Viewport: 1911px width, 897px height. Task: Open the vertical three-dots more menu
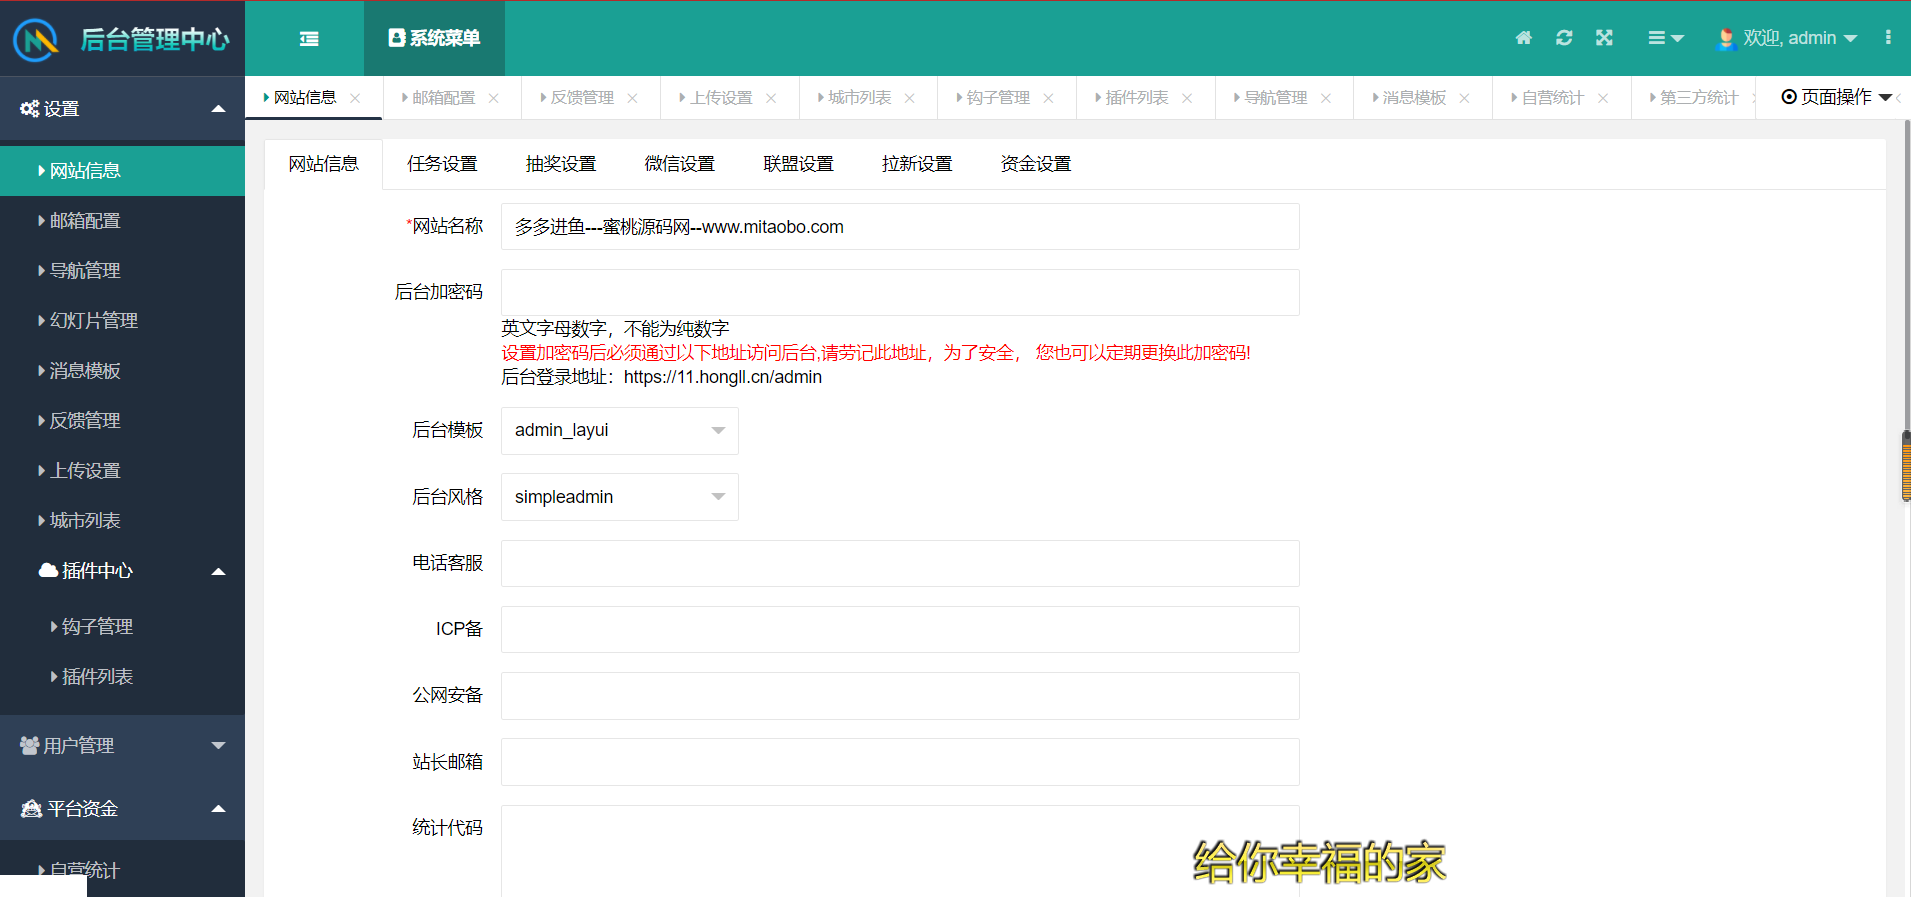1887,38
